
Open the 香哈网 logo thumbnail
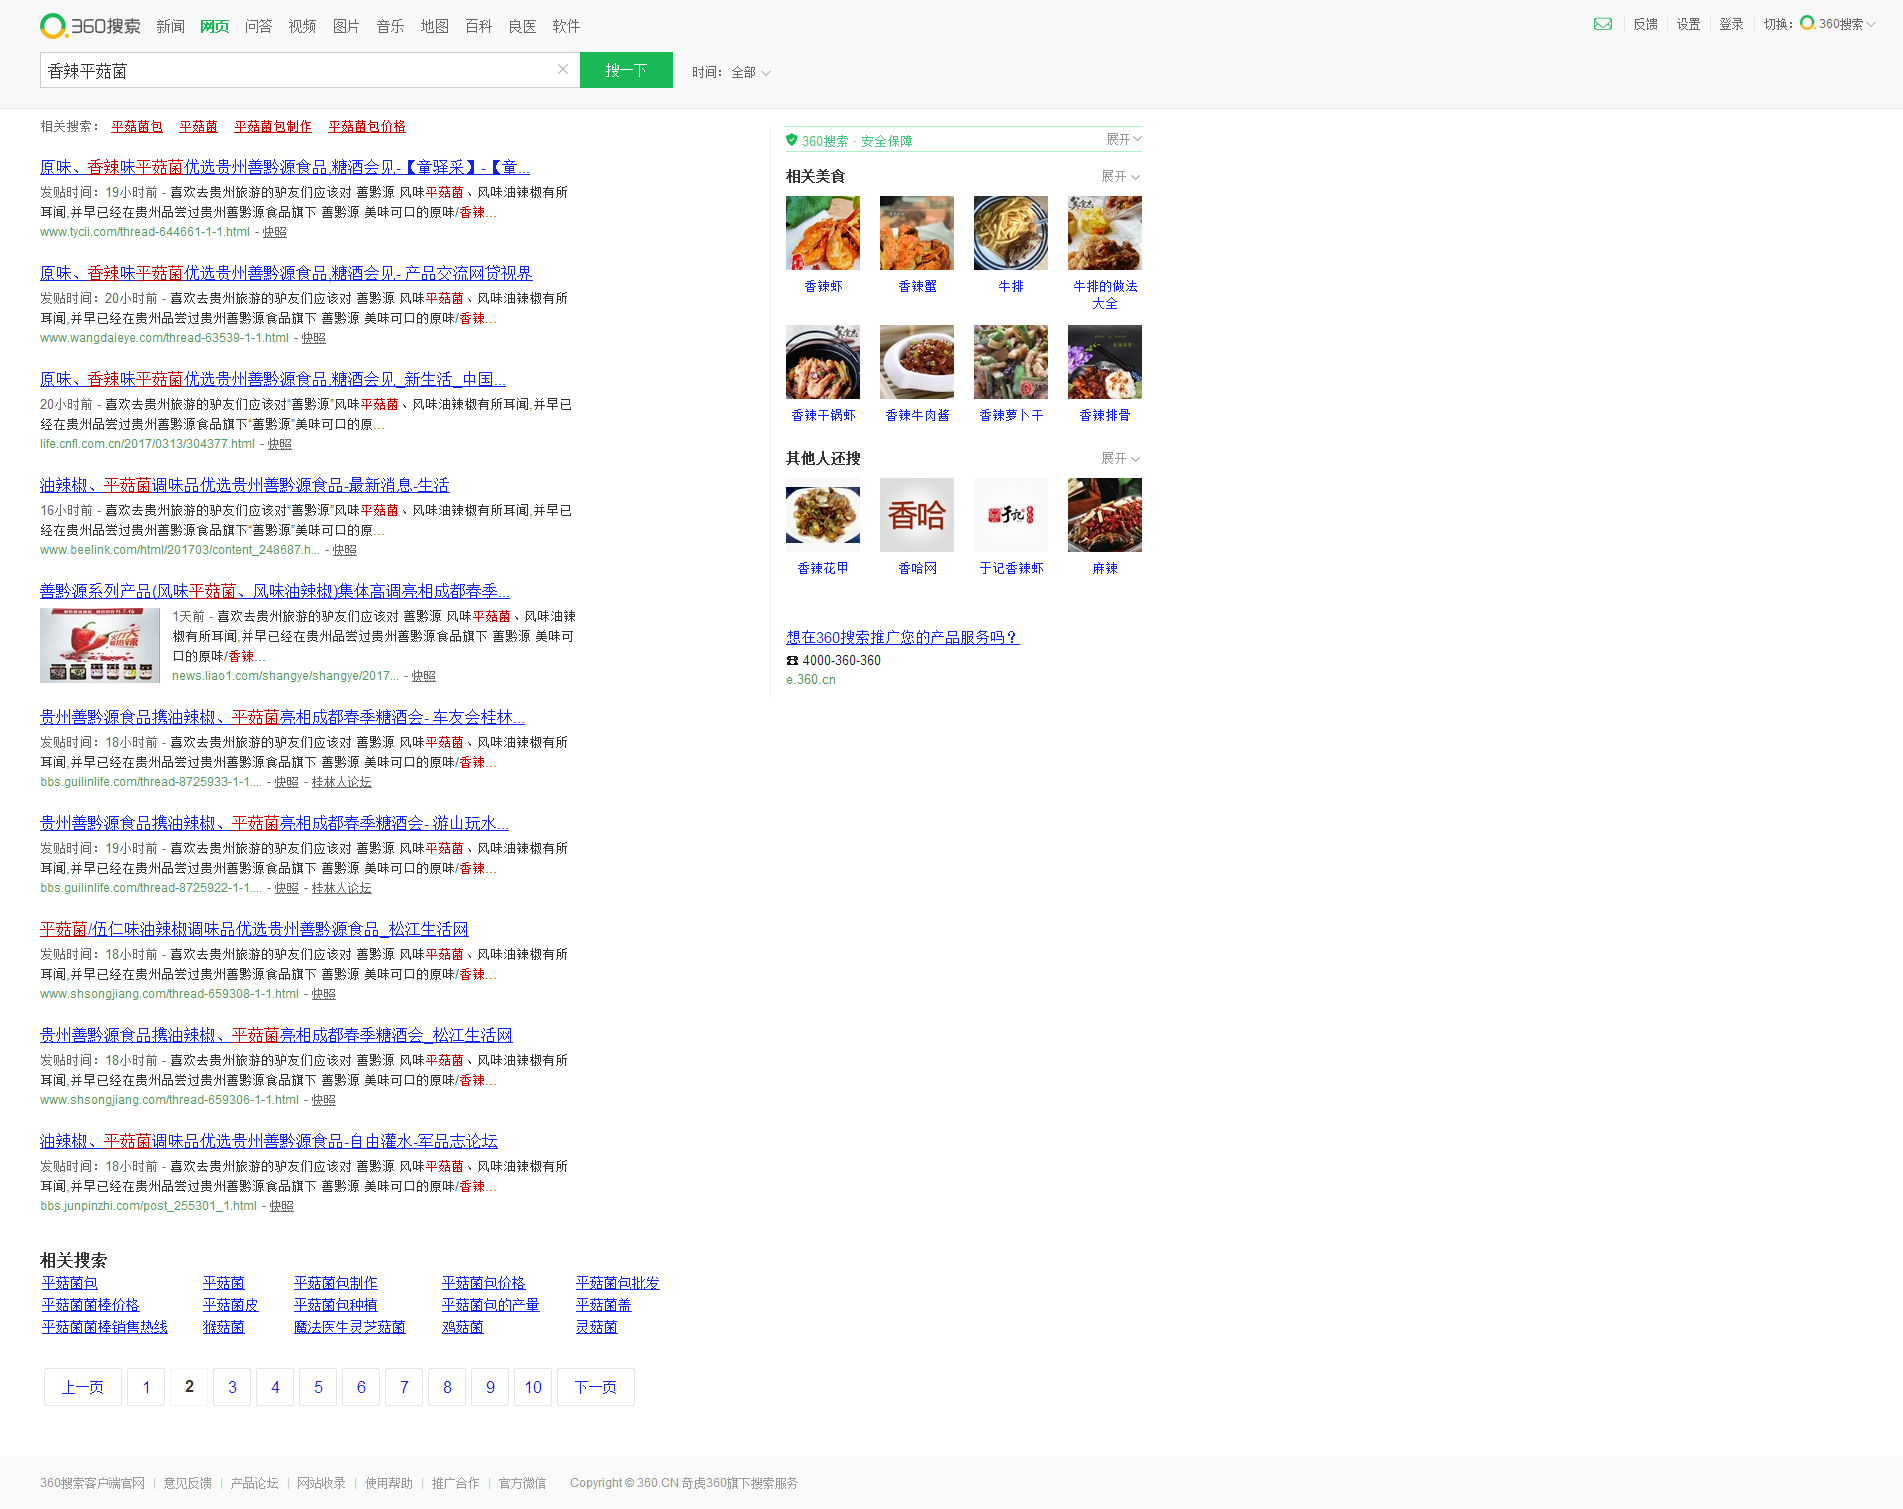(x=917, y=515)
